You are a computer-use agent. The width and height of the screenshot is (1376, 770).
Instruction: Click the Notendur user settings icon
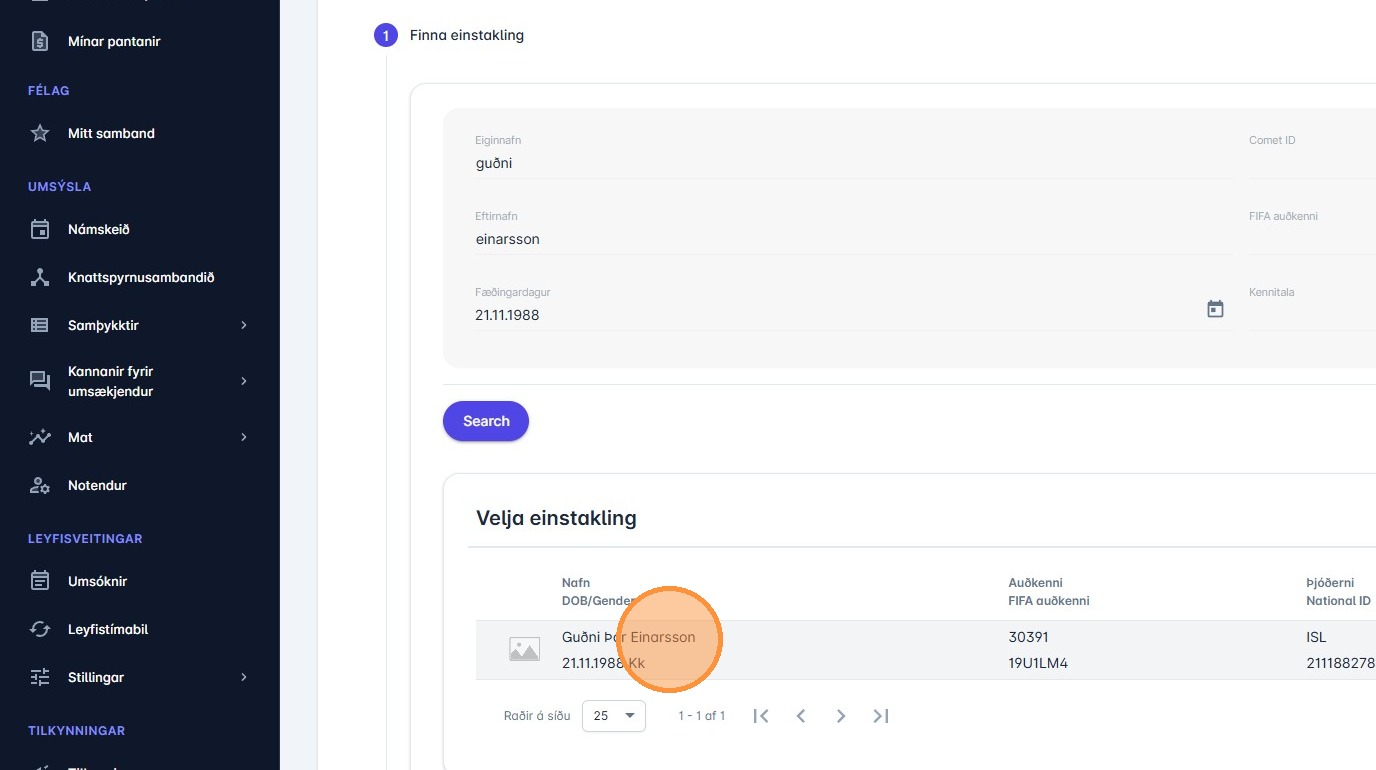pos(40,485)
